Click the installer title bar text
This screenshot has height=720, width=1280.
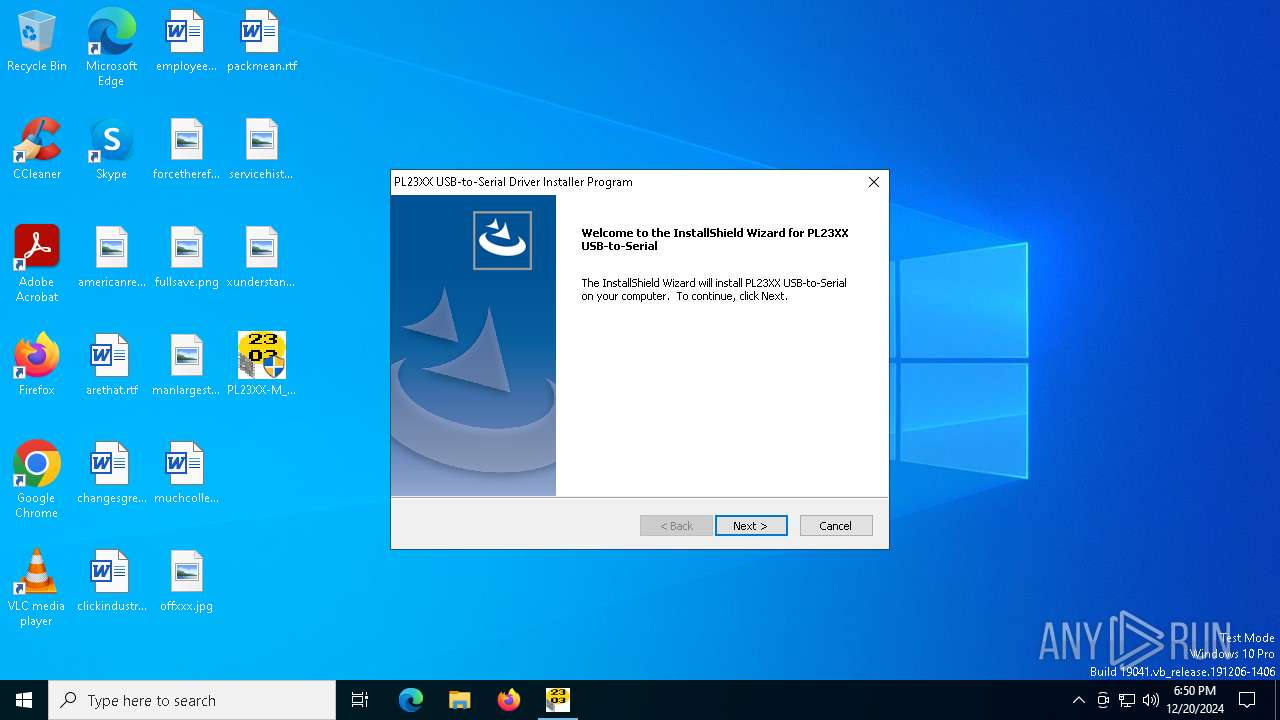pyautogui.click(x=513, y=182)
